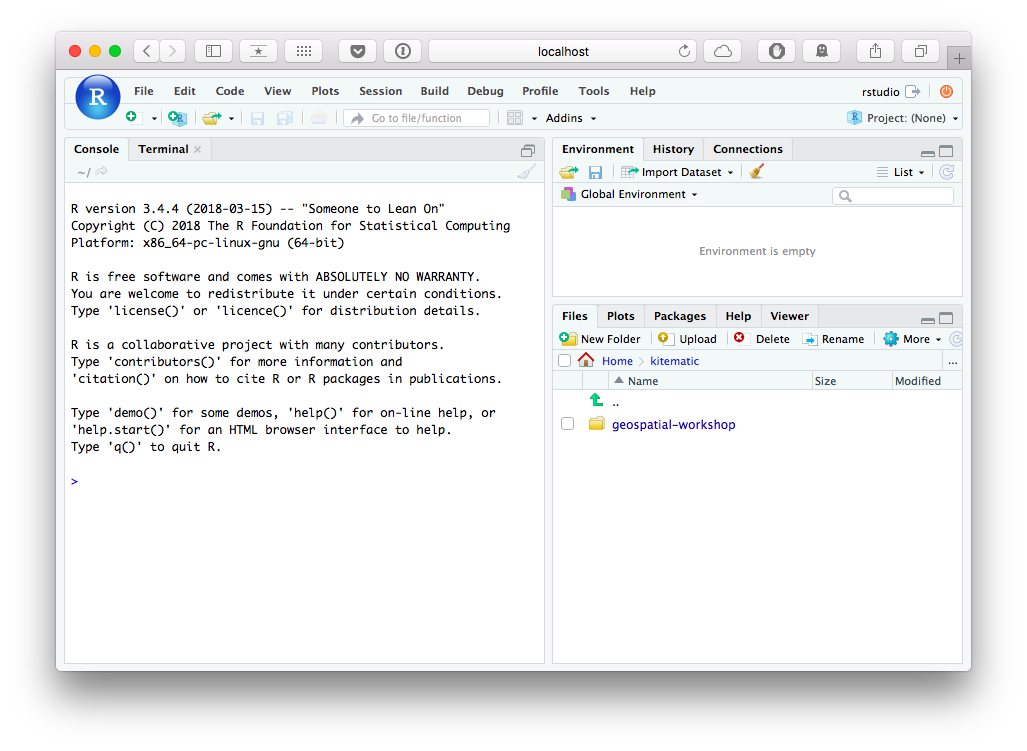The width and height of the screenshot is (1027, 751).
Task: Open the Tools menu
Action: (x=593, y=91)
